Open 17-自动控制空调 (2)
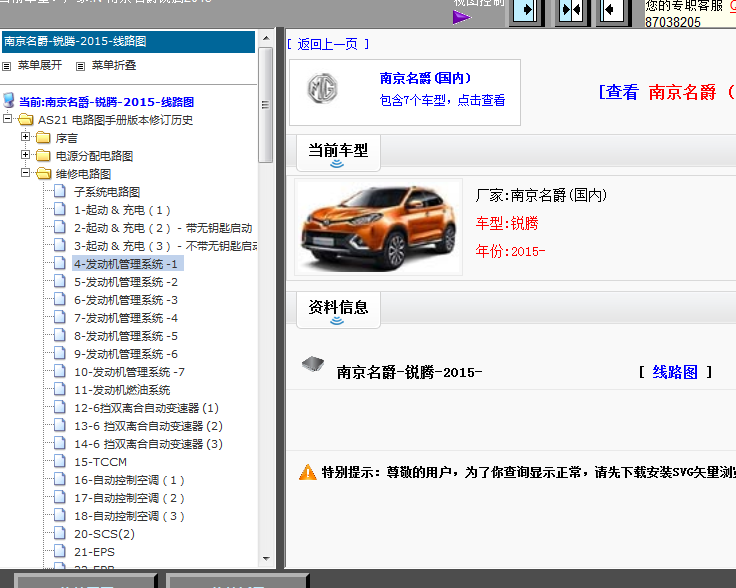736x588 pixels. click(x=129, y=498)
